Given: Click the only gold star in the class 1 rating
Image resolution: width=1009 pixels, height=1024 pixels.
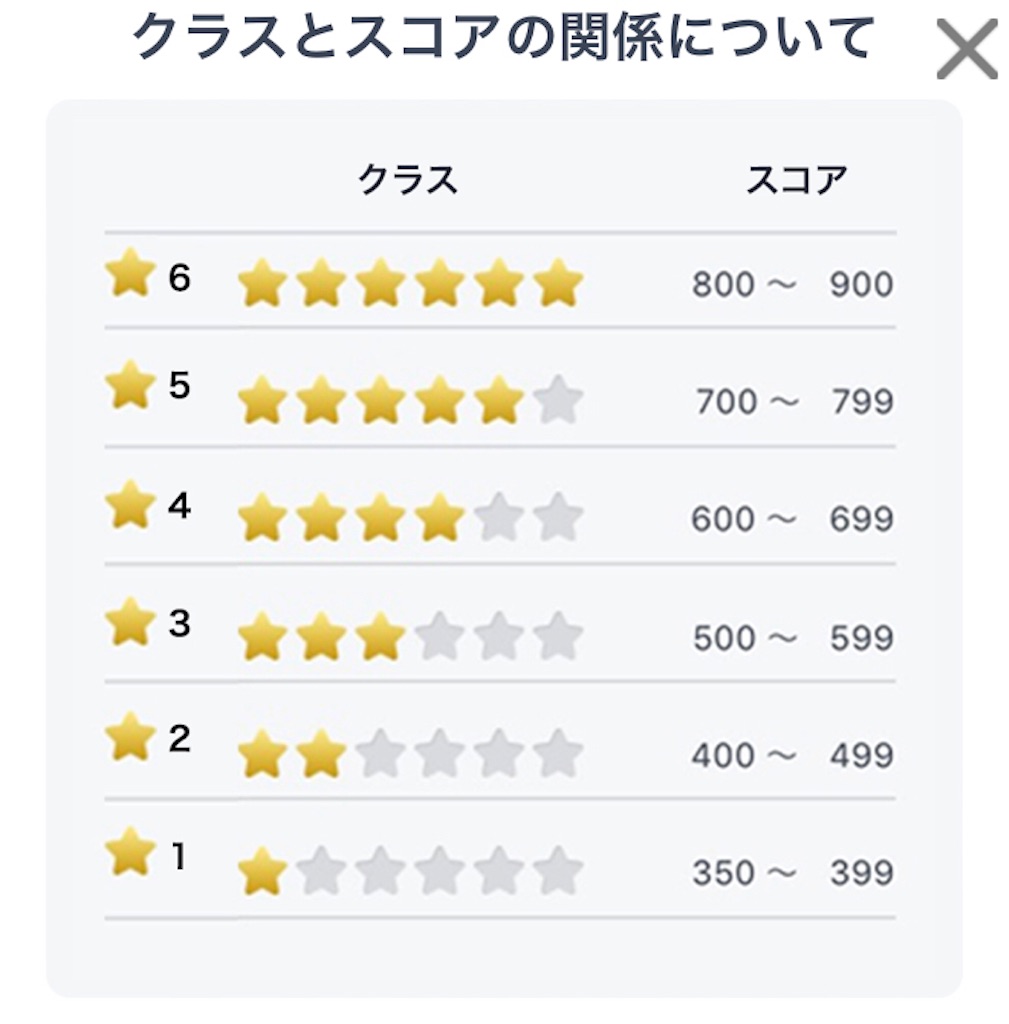Looking at the screenshot, I should (263, 871).
